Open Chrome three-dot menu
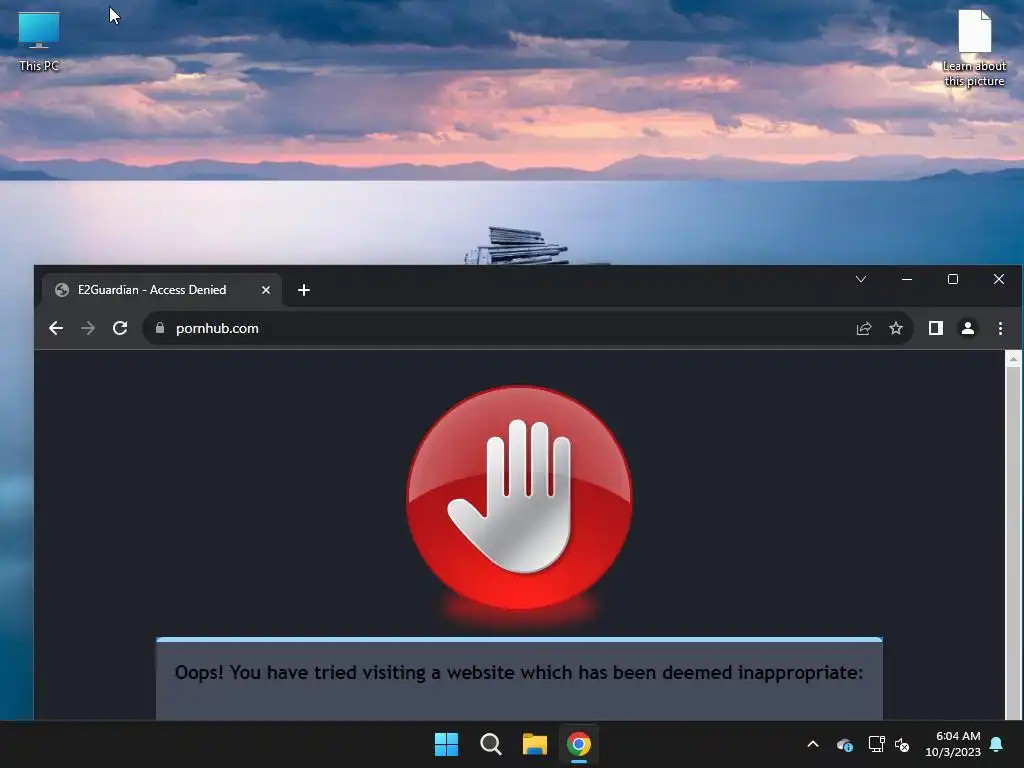Viewport: 1024px width, 768px height. point(1000,328)
